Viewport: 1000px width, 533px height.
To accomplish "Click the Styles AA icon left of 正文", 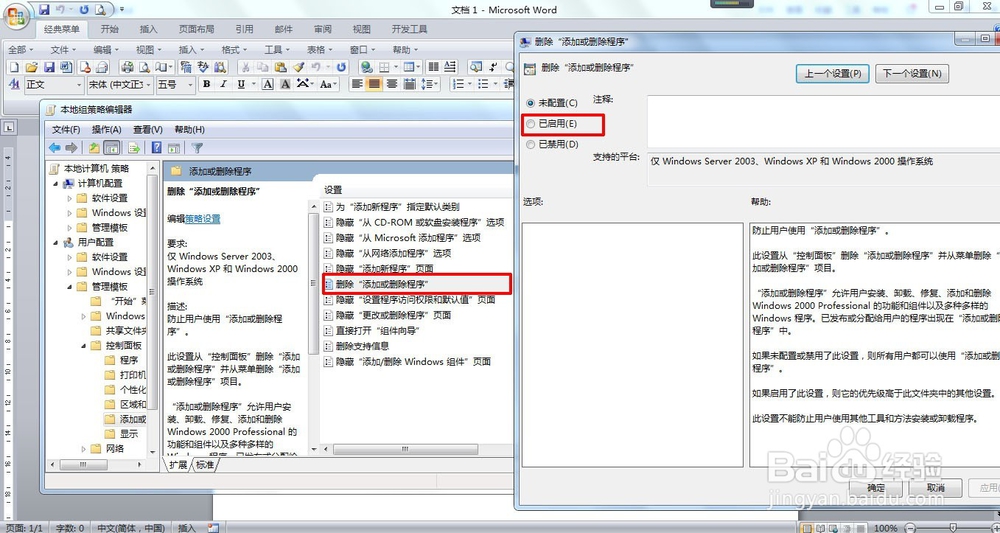I will pyautogui.click(x=14, y=84).
